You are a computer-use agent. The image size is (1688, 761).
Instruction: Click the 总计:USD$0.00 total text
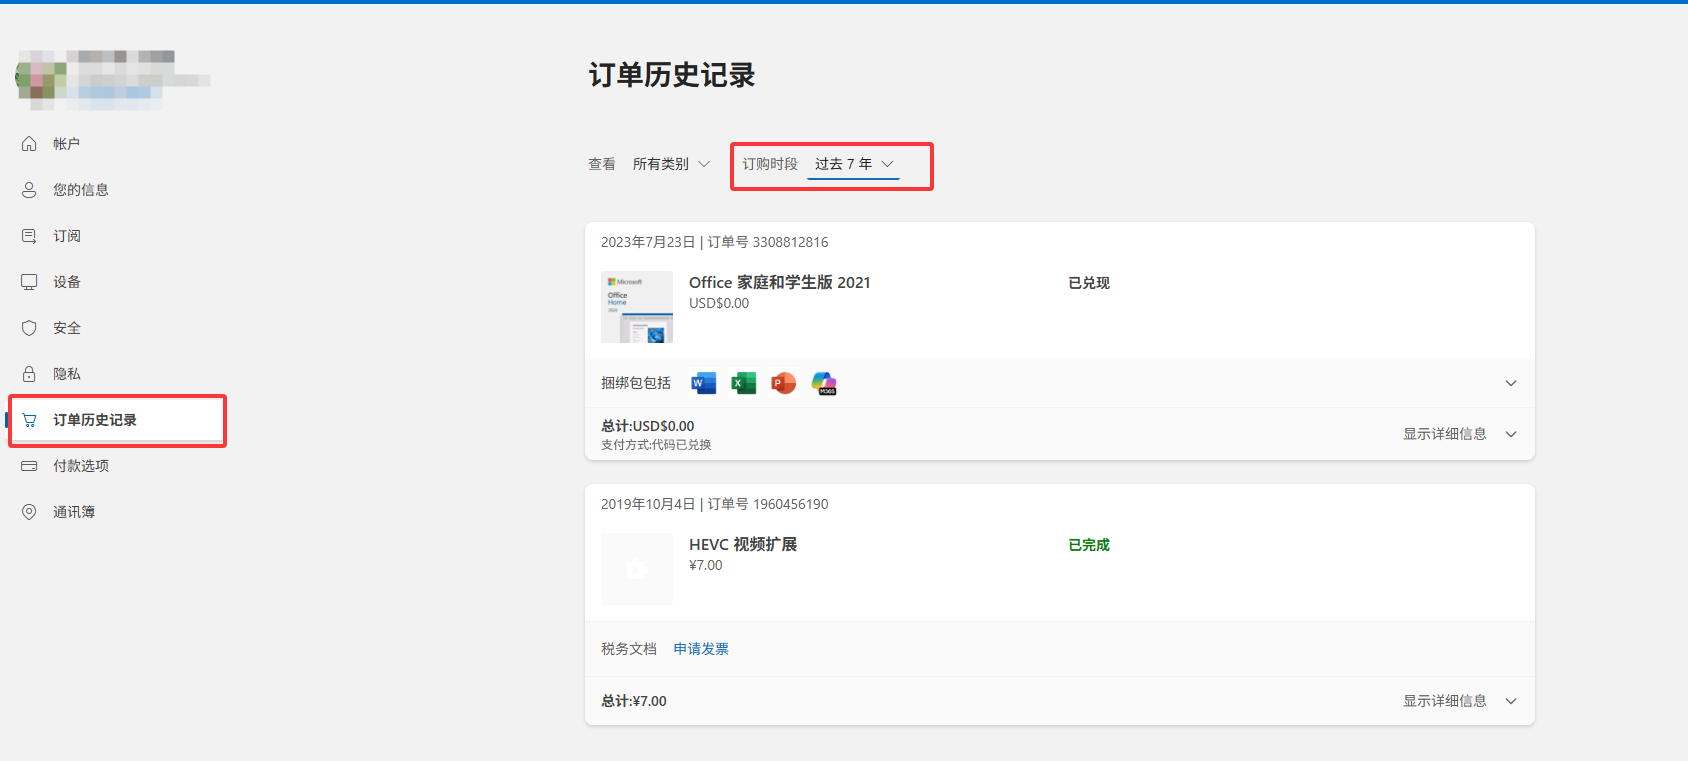click(648, 426)
